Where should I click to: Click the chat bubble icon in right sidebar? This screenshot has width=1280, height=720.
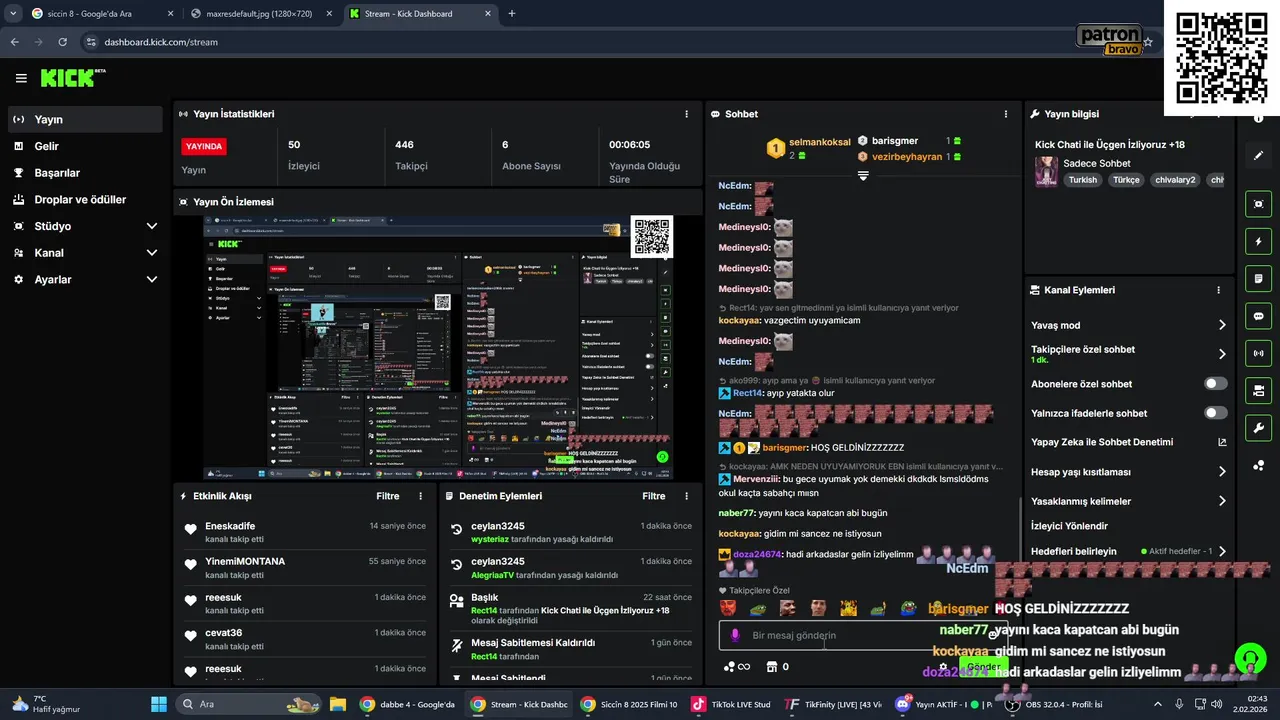1258,316
